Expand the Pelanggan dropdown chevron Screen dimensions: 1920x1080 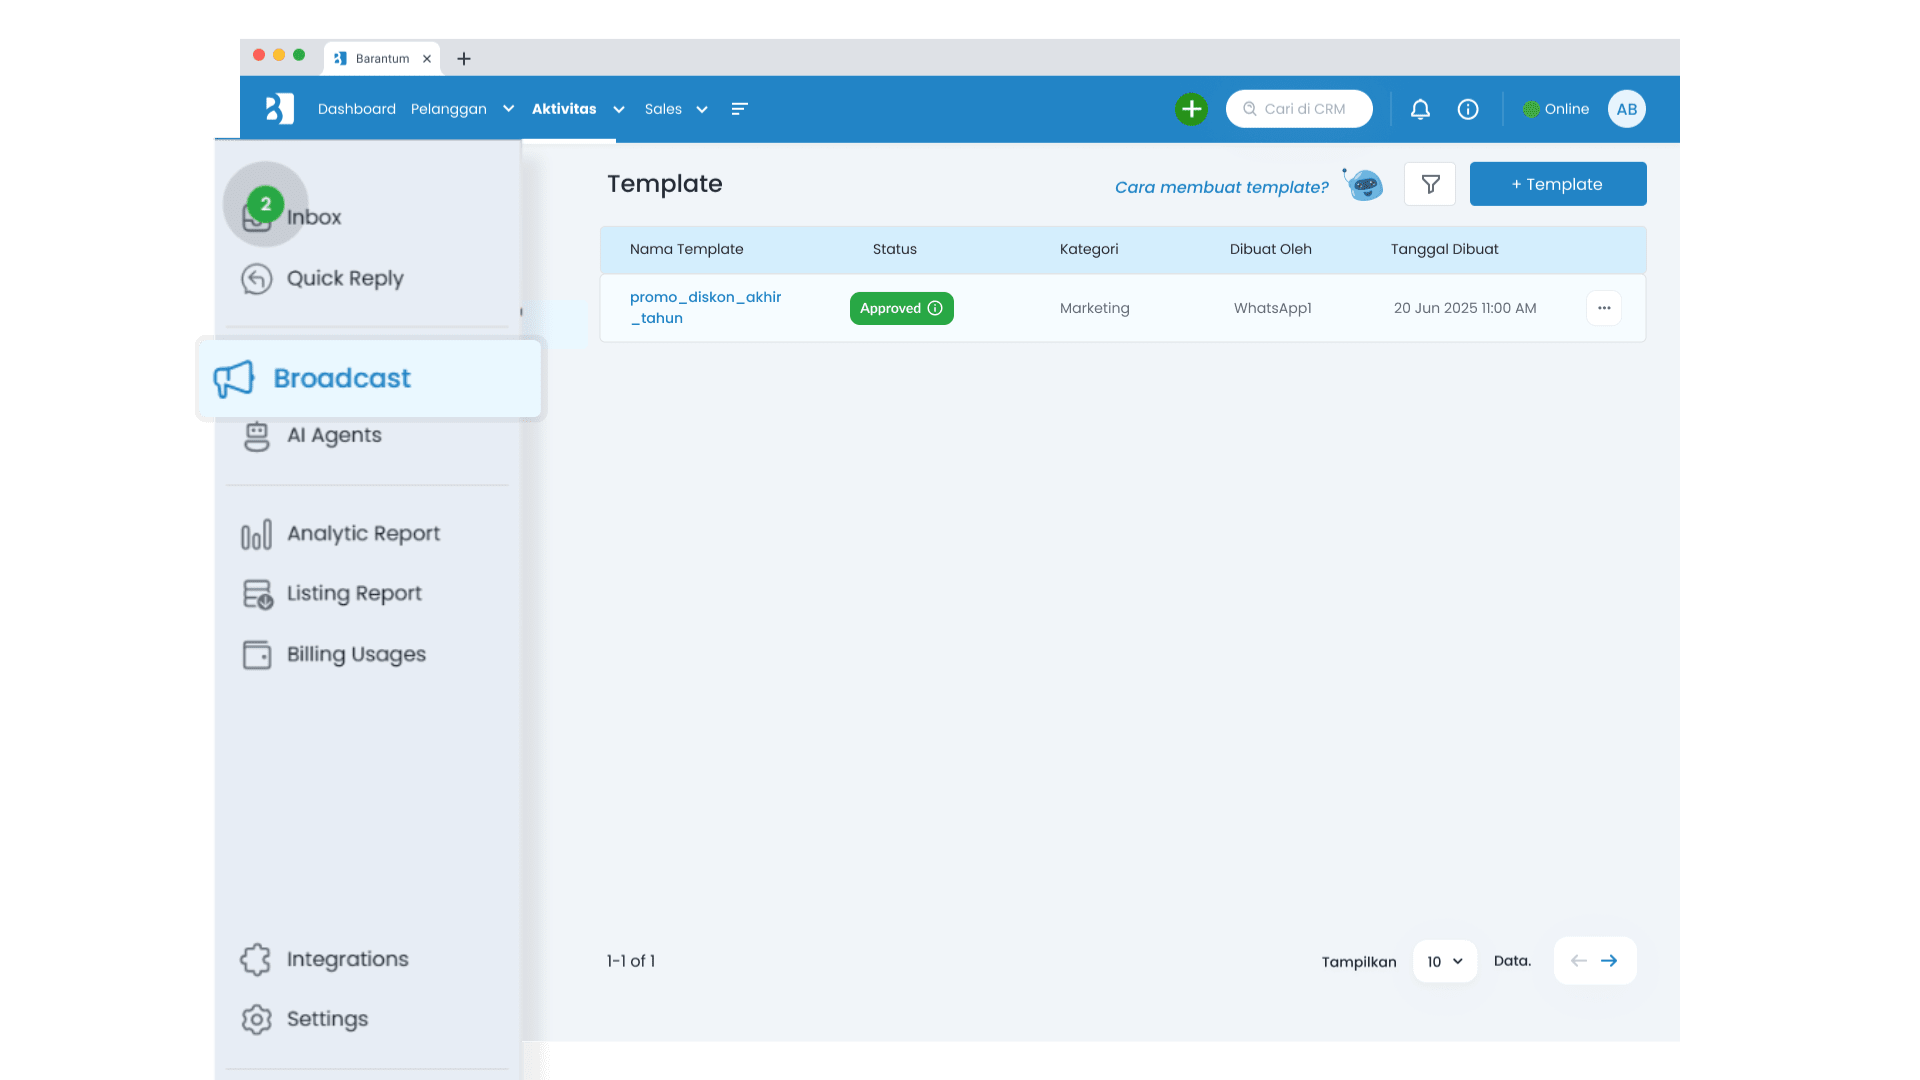click(x=508, y=109)
